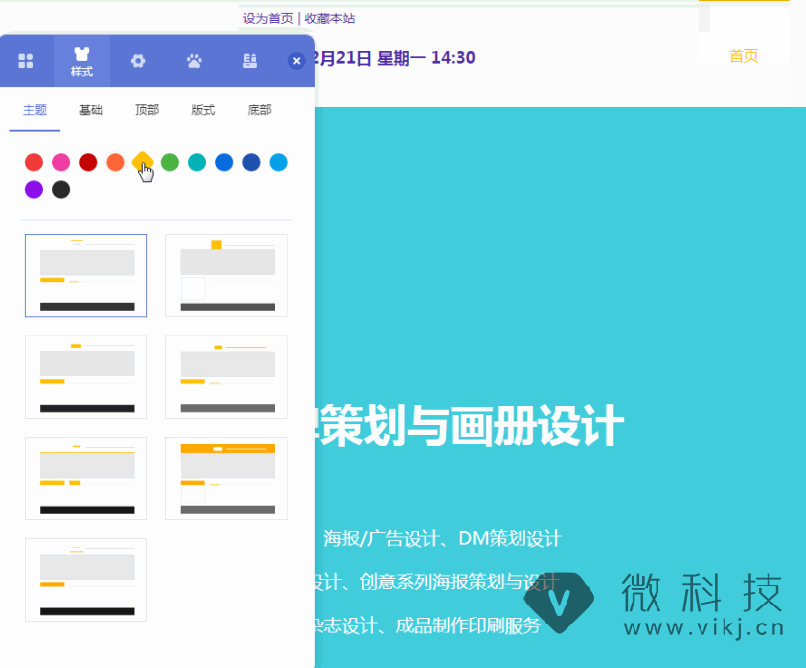Click the 设为首页 link
Image resolution: width=806 pixels, height=668 pixels.
tap(268, 18)
